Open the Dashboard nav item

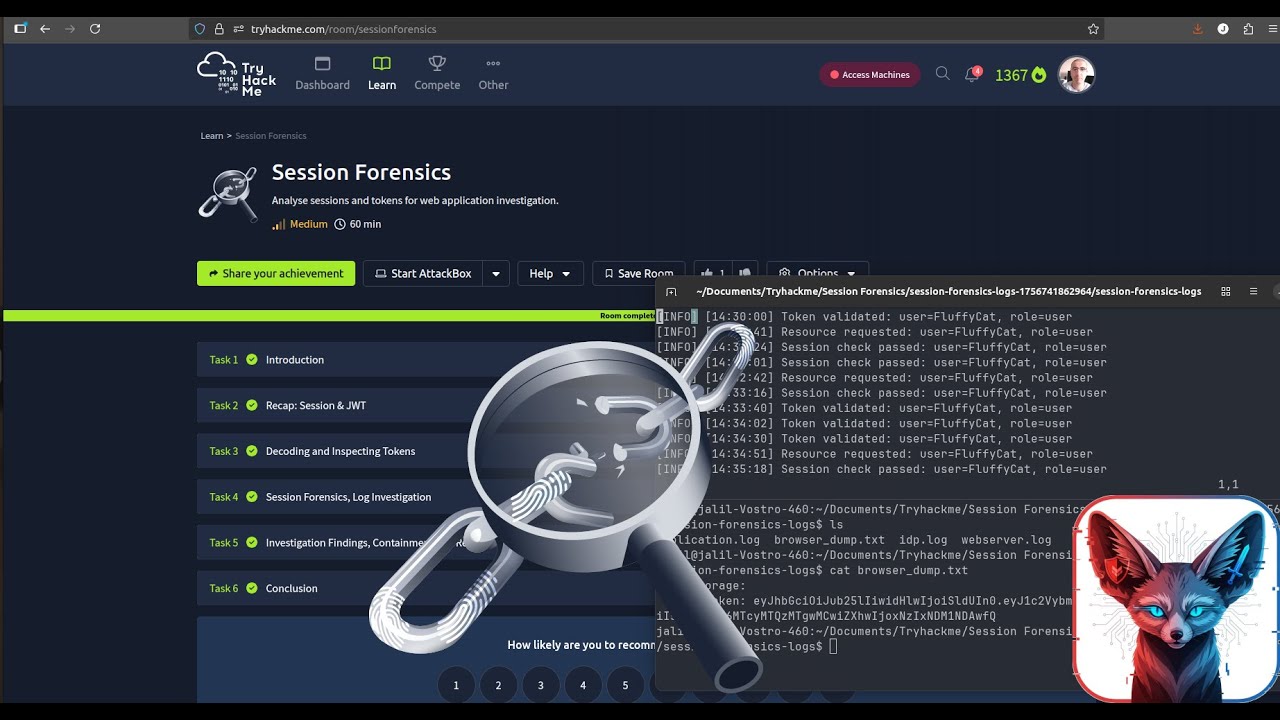coord(322,75)
